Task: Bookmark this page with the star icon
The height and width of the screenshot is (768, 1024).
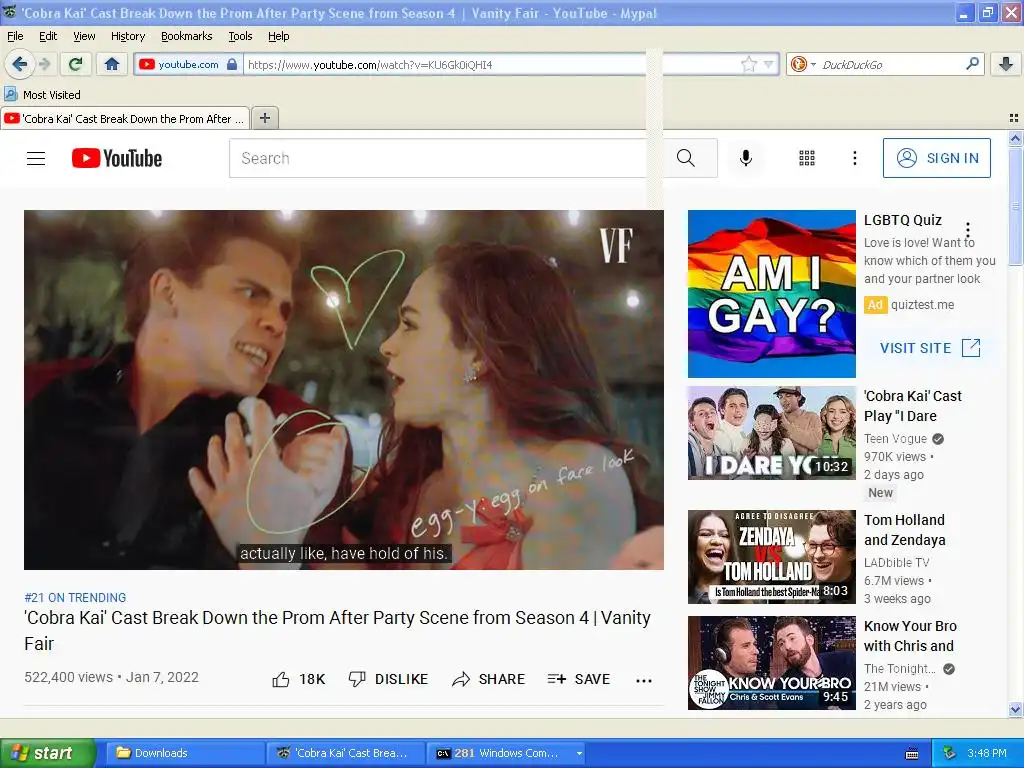Action: (748, 65)
